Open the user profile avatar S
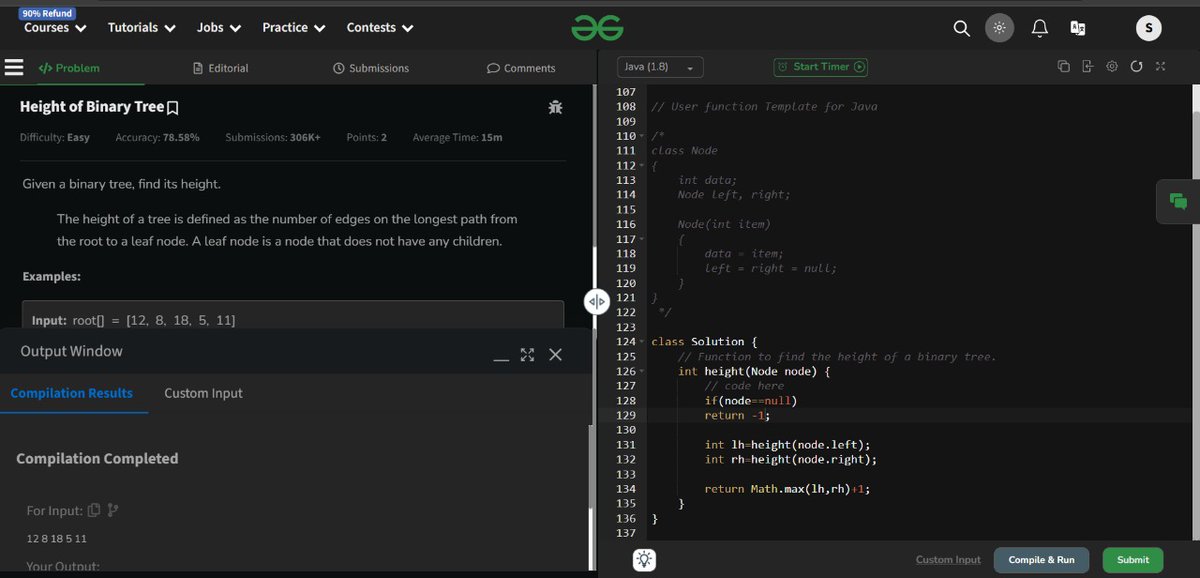The width and height of the screenshot is (1200, 578). [x=1148, y=28]
